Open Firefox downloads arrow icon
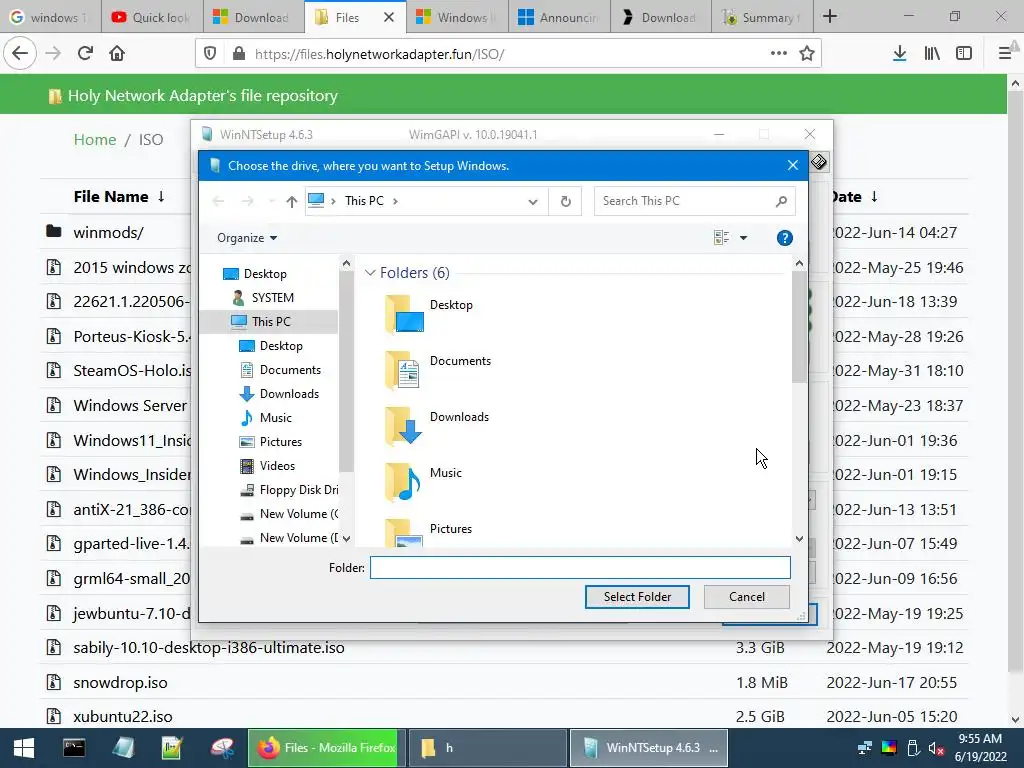1024x768 pixels. point(899,54)
